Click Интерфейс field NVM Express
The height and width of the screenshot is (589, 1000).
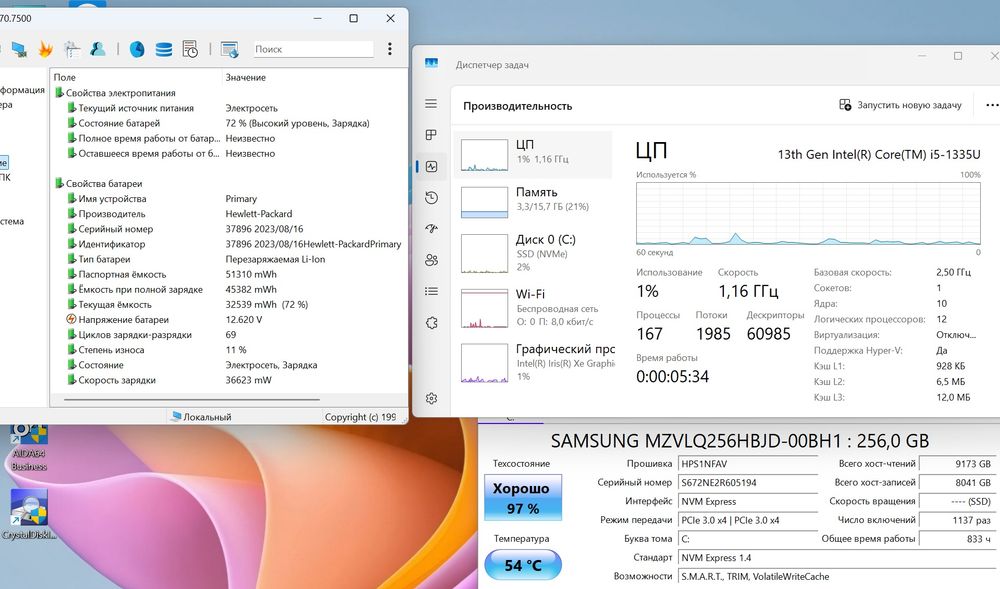tap(747, 501)
